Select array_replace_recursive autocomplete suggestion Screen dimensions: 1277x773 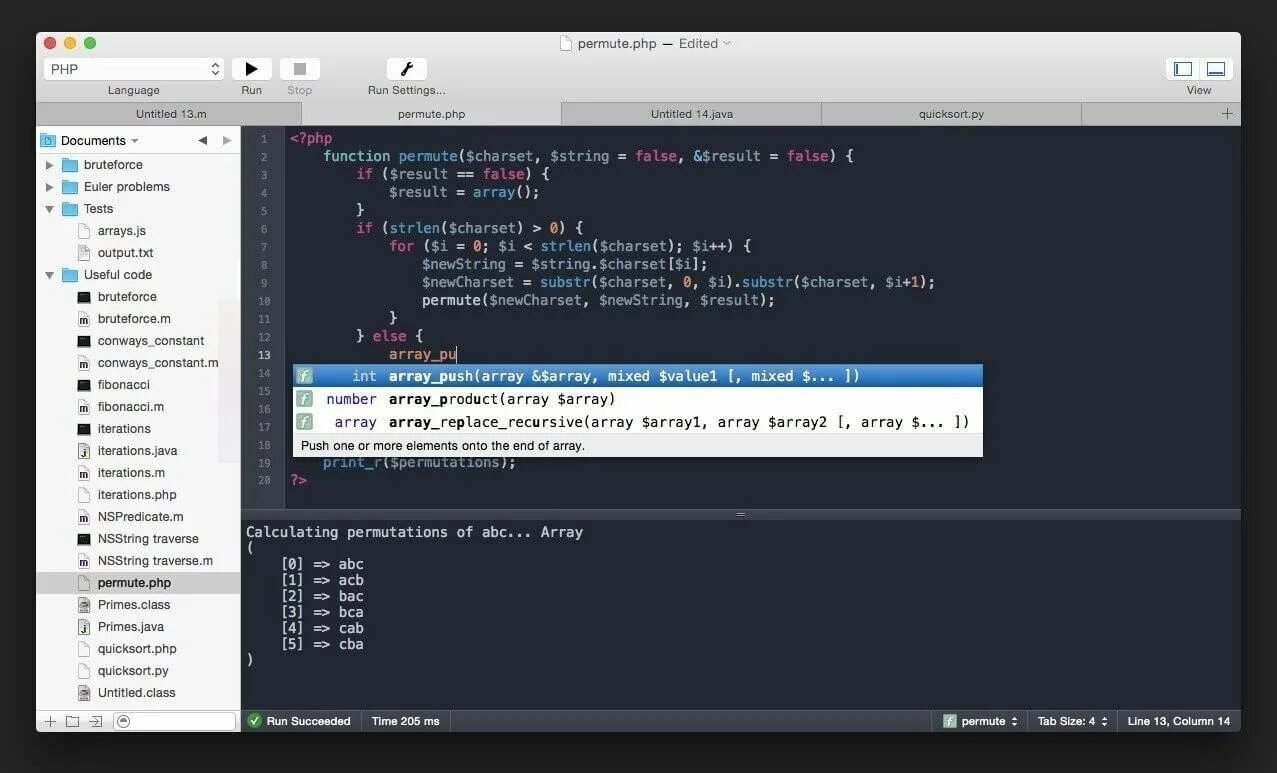[637, 422]
